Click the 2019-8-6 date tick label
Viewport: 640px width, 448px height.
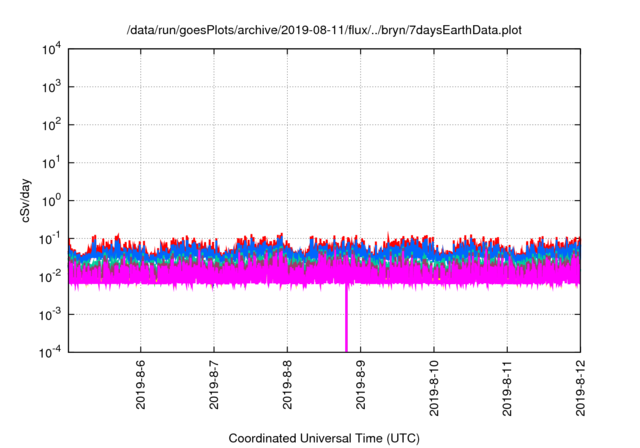click(140, 384)
